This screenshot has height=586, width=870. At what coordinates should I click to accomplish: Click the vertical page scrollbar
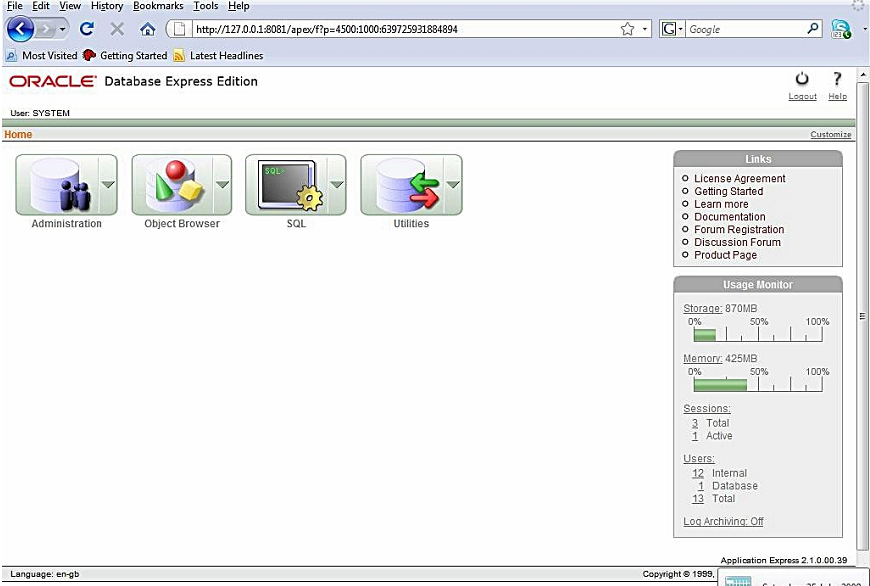862,316
